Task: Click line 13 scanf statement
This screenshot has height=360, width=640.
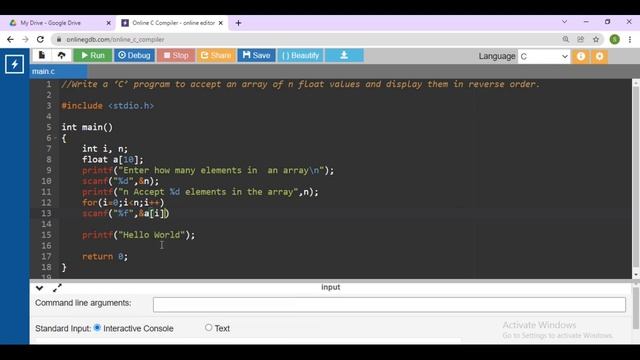Action: [x=126, y=213]
